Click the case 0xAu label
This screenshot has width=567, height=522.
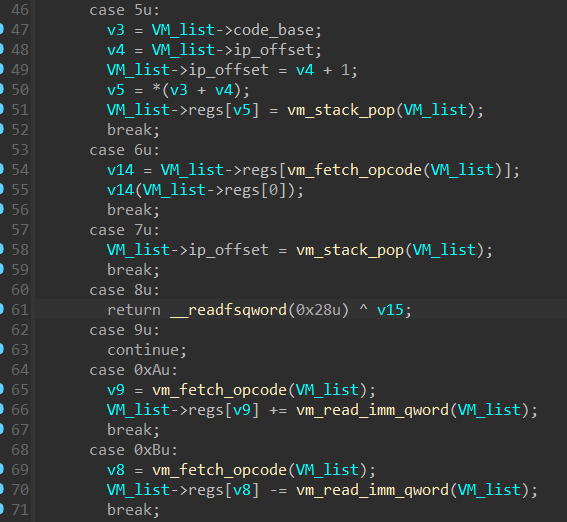[133, 370]
